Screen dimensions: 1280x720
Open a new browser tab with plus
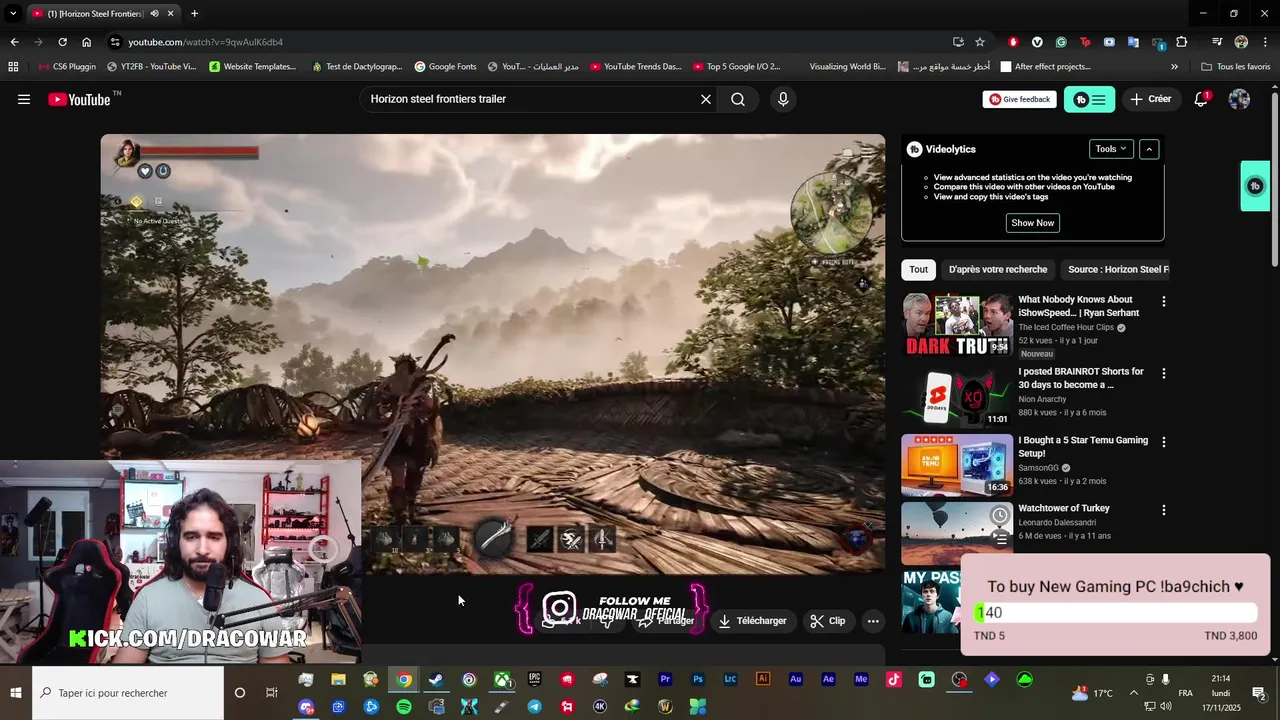pos(194,14)
